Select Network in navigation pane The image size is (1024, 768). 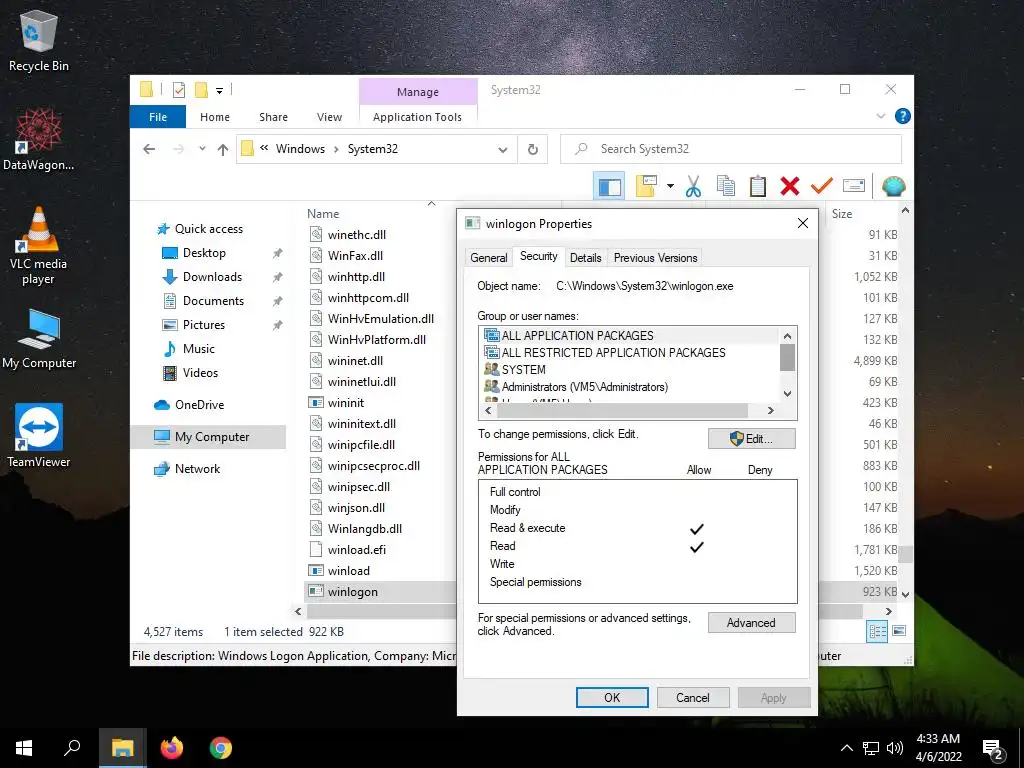click(x=197, y=469)
